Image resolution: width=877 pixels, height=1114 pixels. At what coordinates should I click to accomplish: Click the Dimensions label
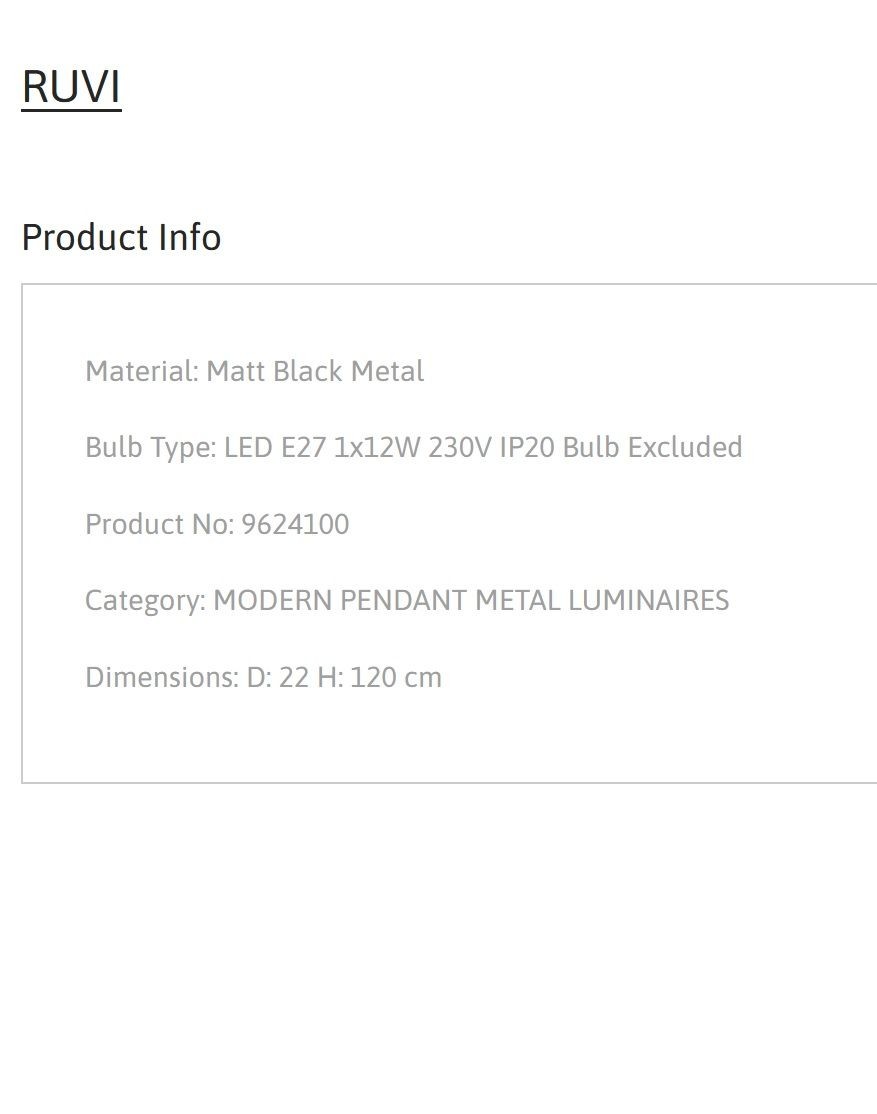(162, 678)
